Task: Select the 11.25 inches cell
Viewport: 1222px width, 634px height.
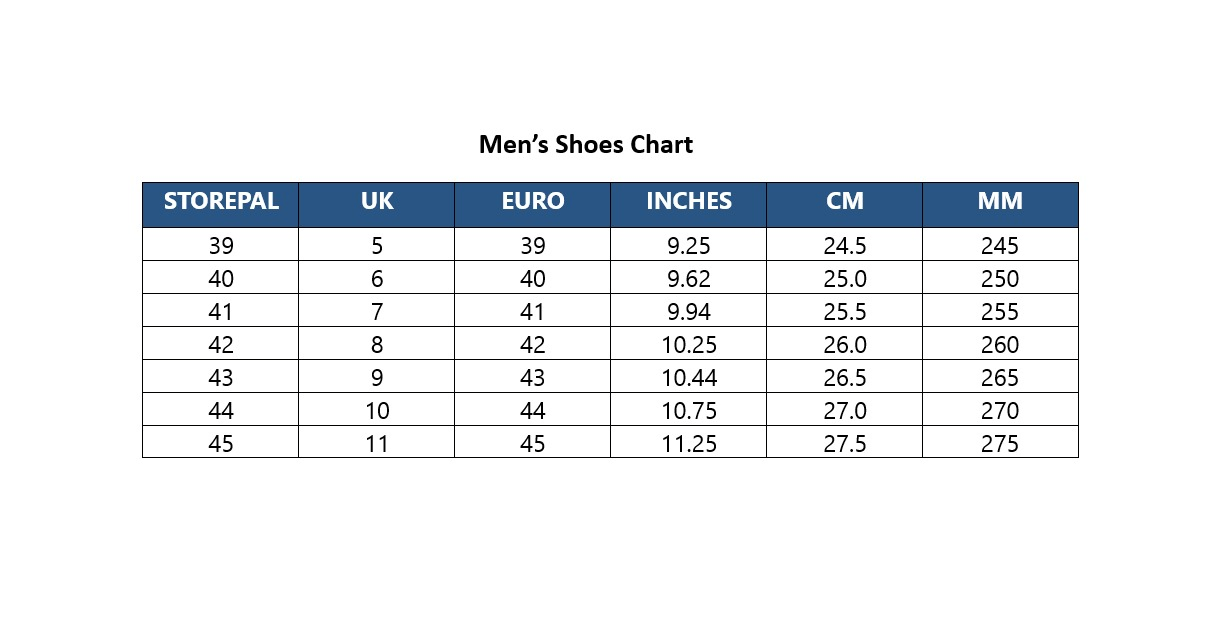Action: pyautogui.click(x=689, y=443)
